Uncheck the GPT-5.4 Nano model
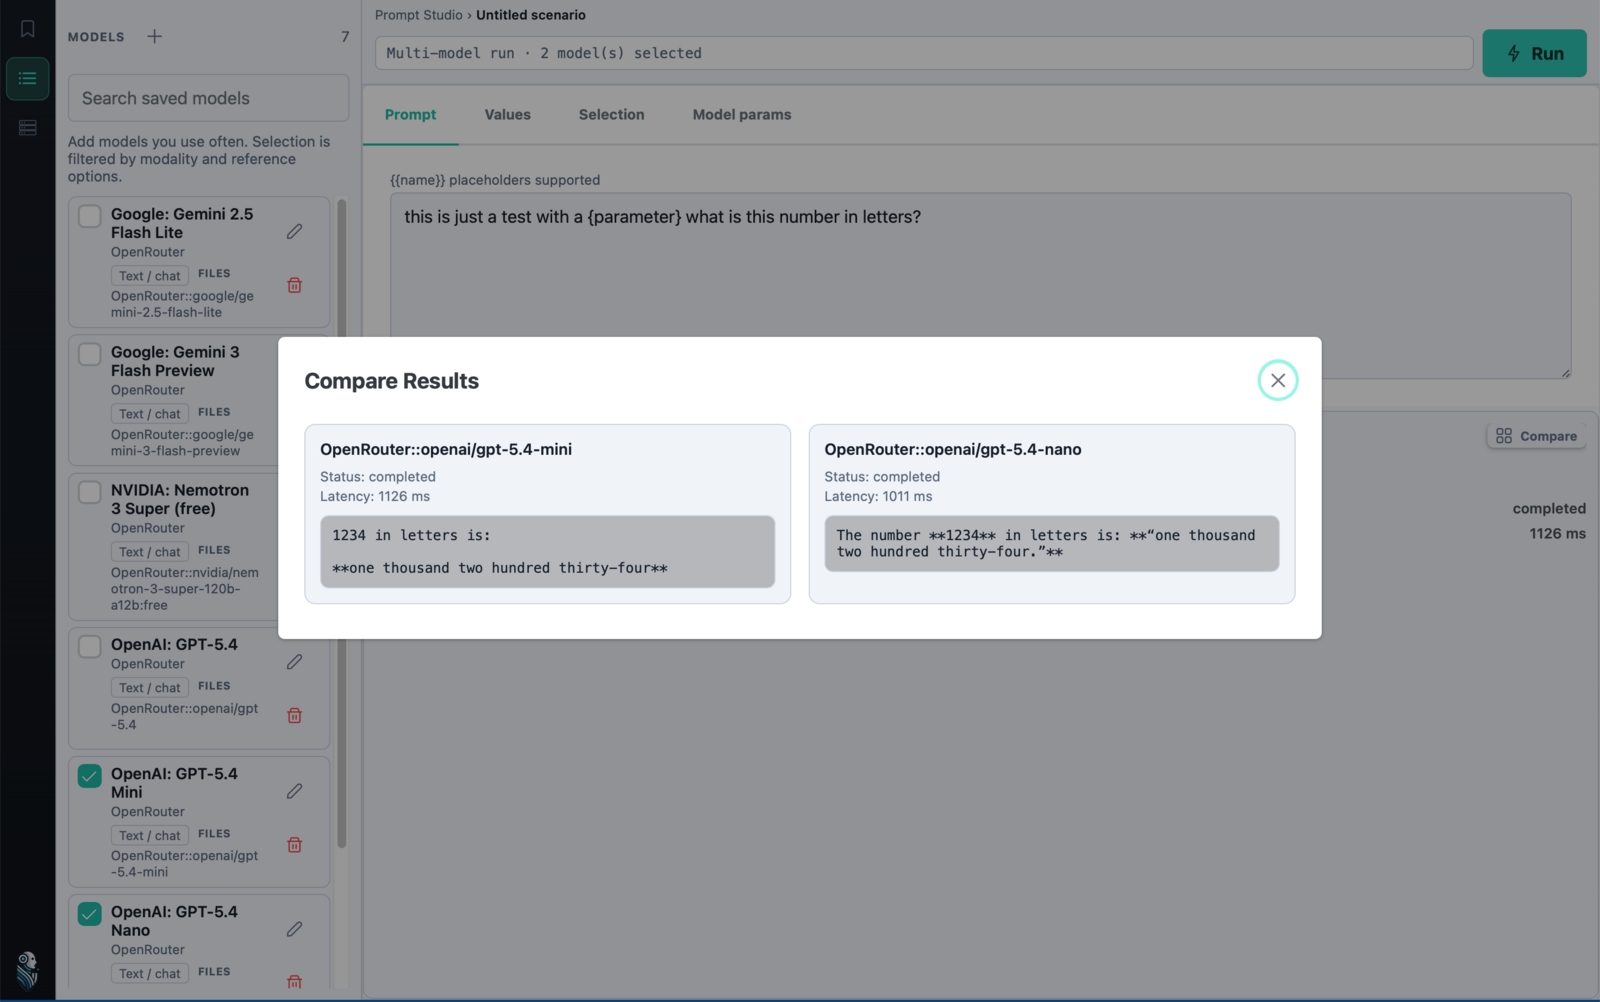The height and width of the screenshot is (1002, 1600). point(90,914)
